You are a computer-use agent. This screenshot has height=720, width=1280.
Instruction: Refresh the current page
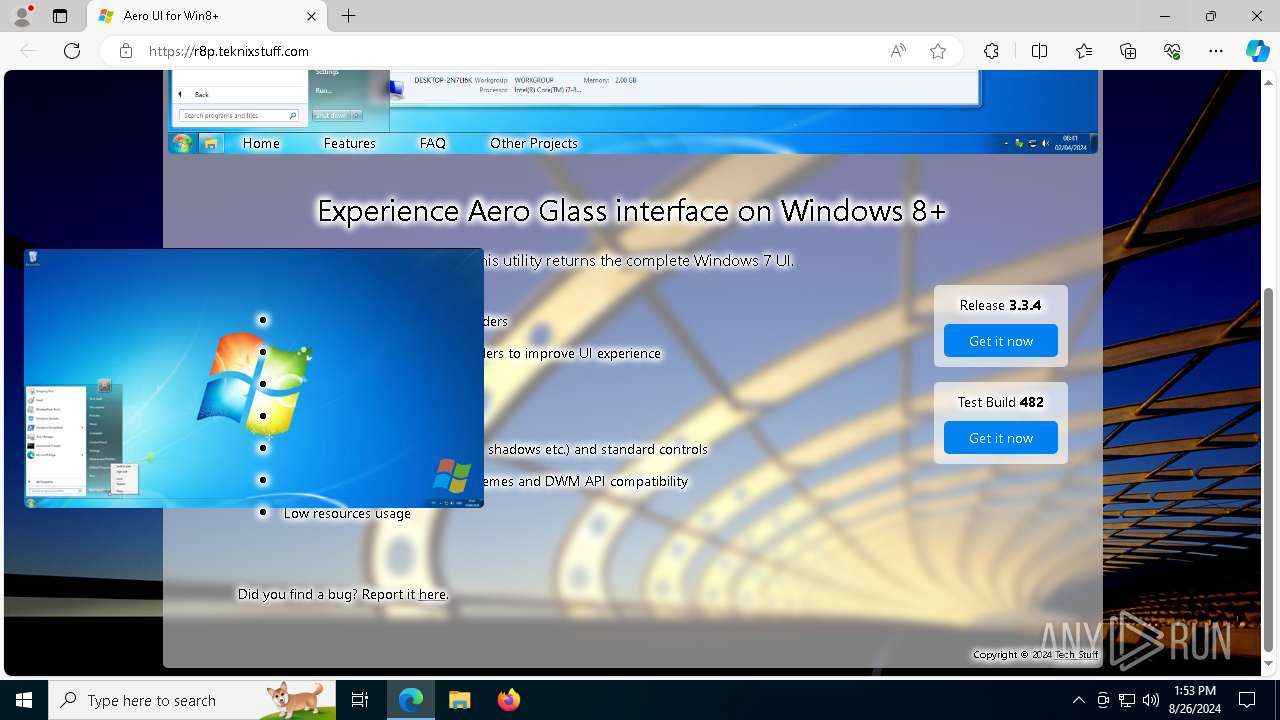pos(72,51)
